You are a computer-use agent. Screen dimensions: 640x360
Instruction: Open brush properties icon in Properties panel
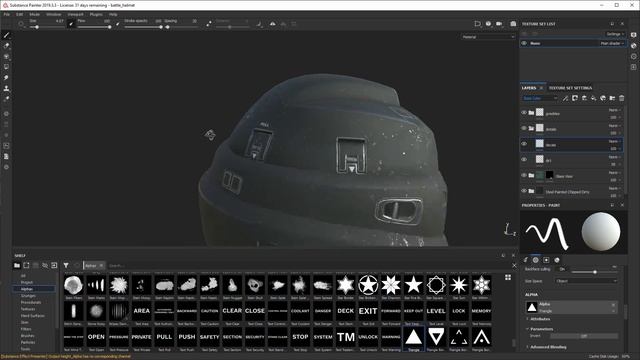pos(526,260)
